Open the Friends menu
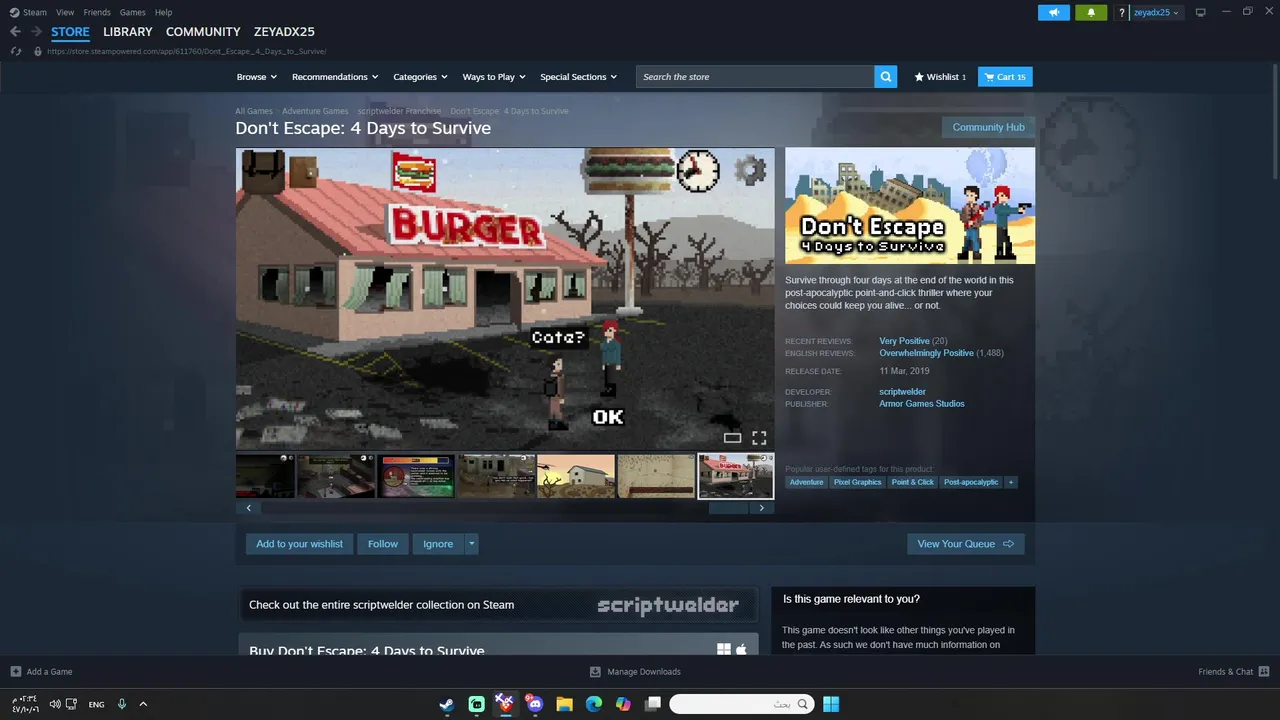This screenshot has height=720, width=1280. (x=97, y=12)
